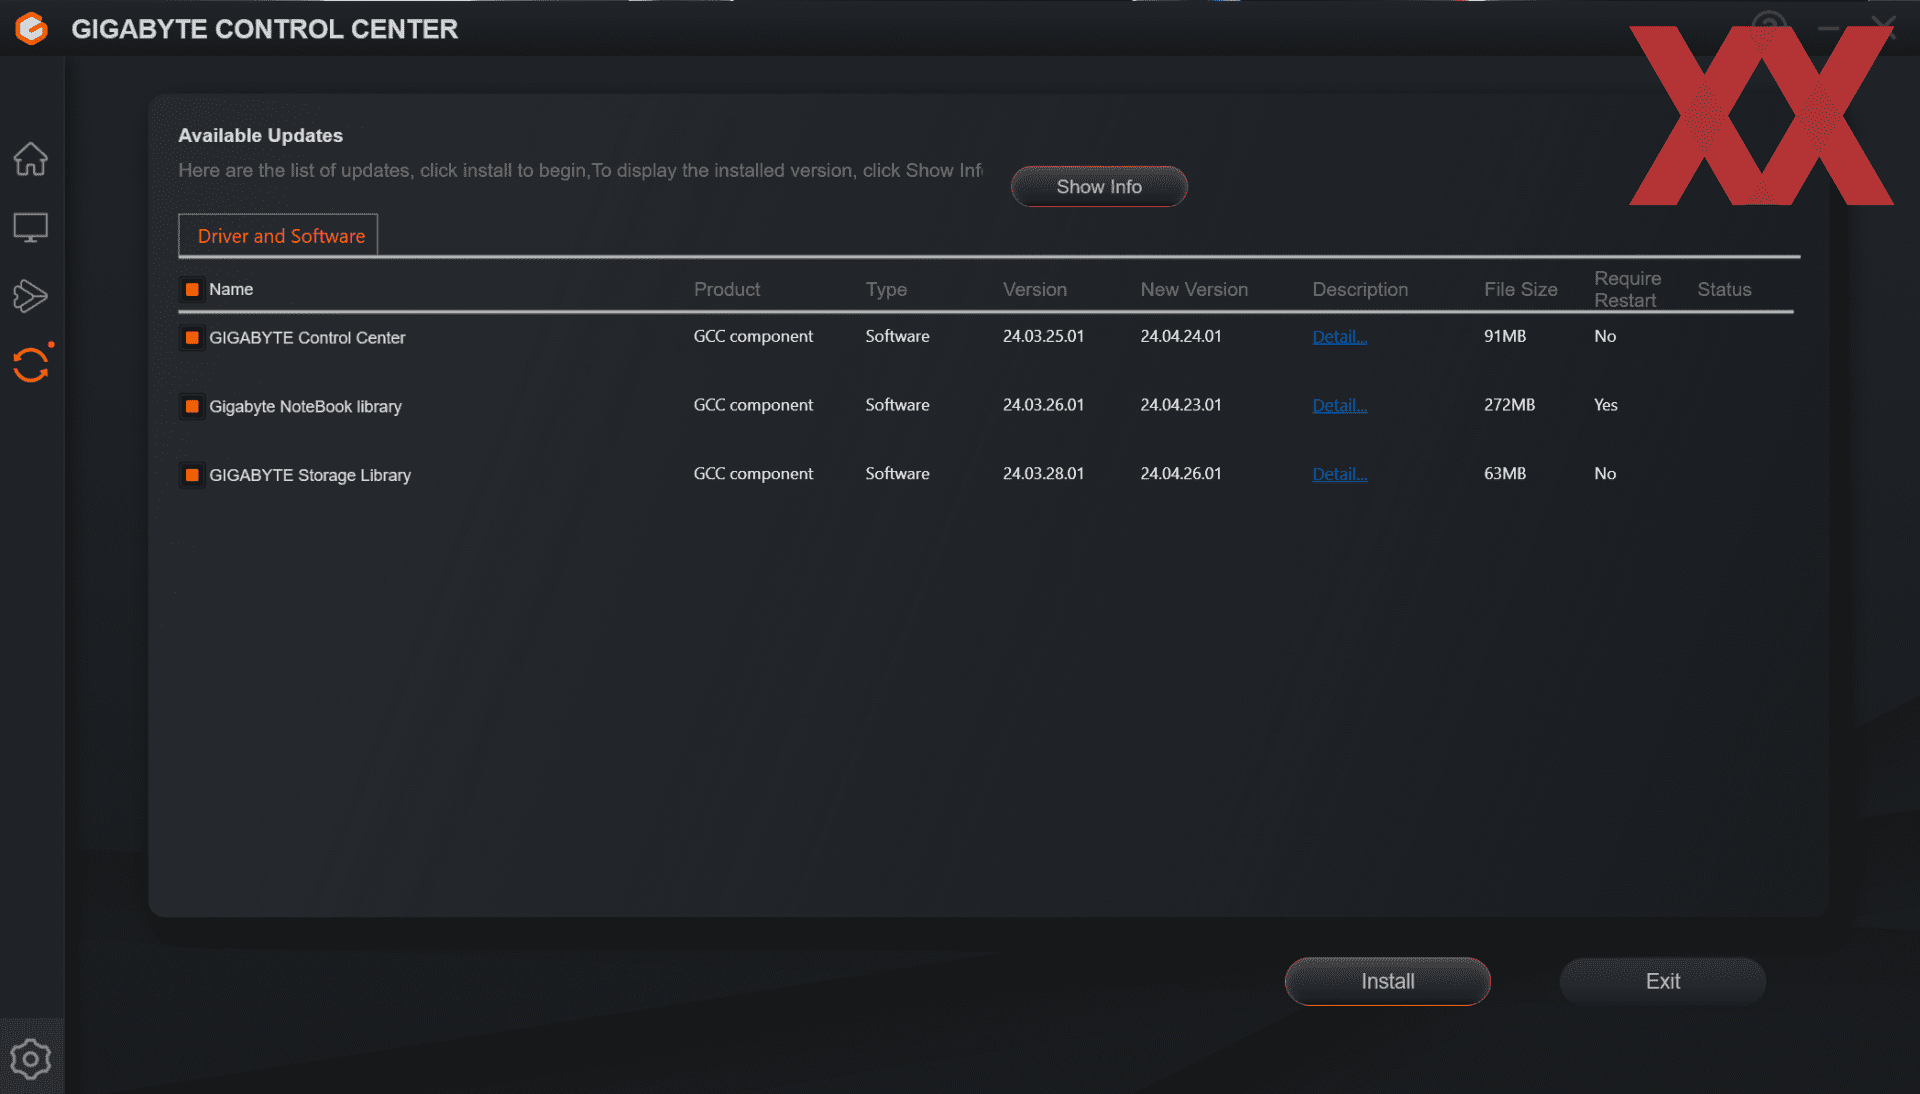
Task: Click the Require Restart column header
Action: (1627, 290)
